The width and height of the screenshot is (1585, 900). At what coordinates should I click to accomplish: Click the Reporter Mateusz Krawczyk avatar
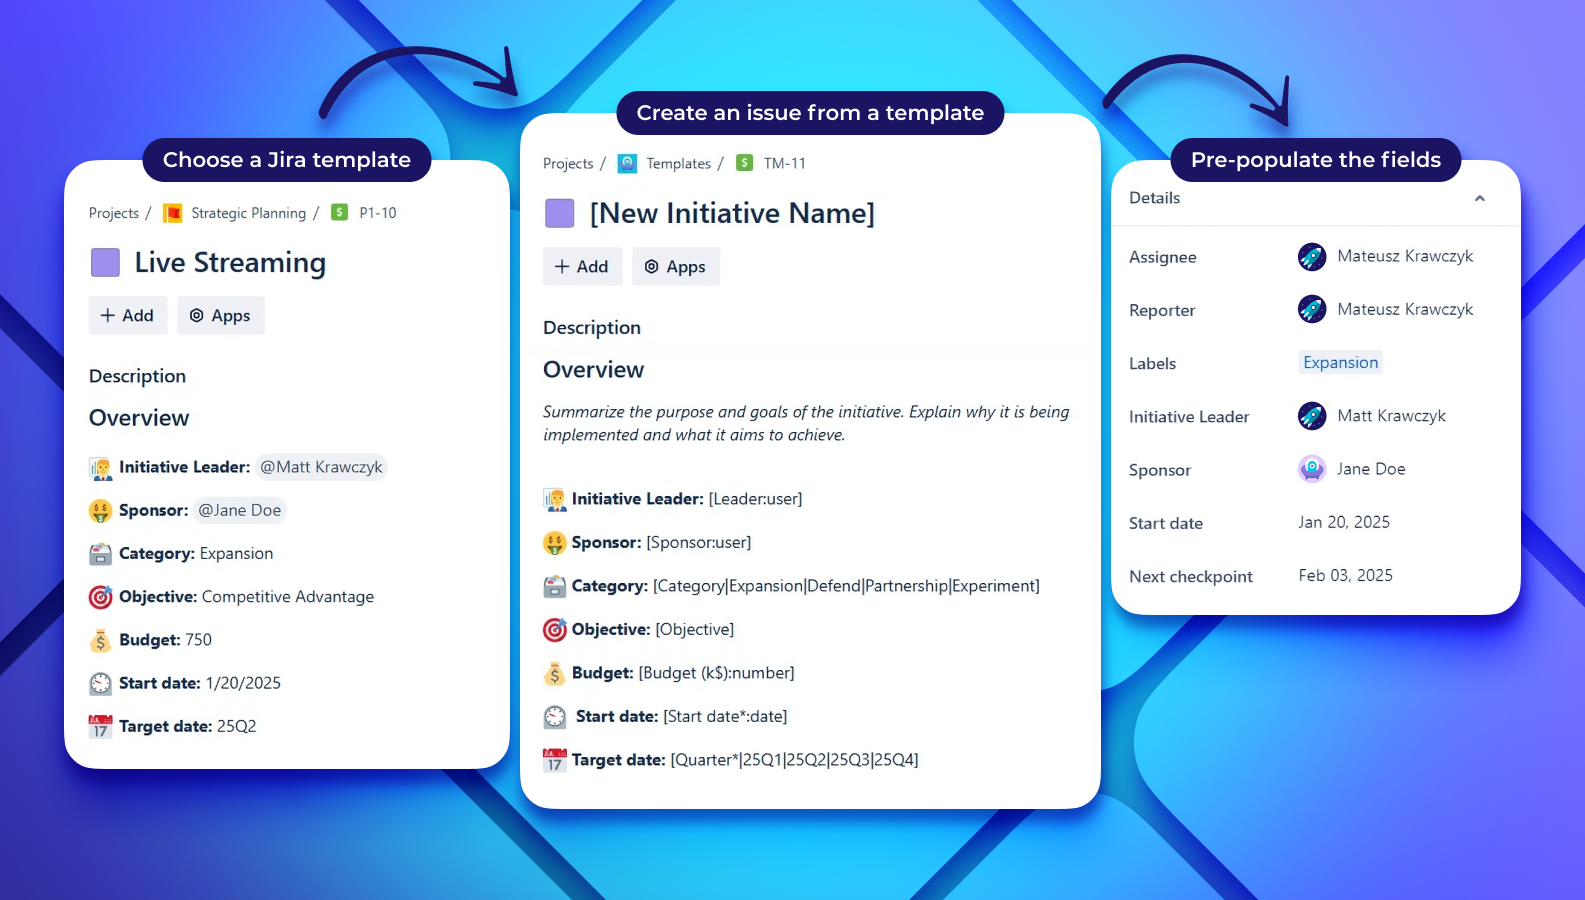(x=1312, y=310)
